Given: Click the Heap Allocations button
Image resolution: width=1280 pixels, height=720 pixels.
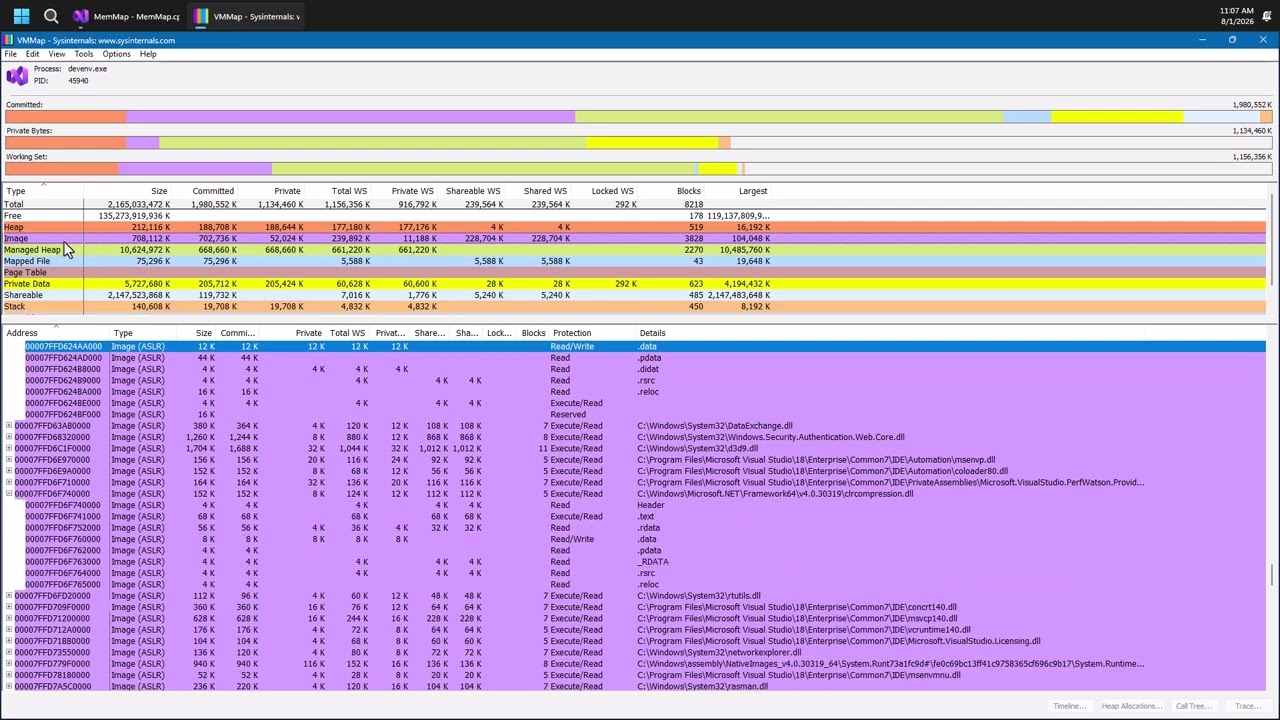Looking at the screenshot, I should (x=1131, y=706).
